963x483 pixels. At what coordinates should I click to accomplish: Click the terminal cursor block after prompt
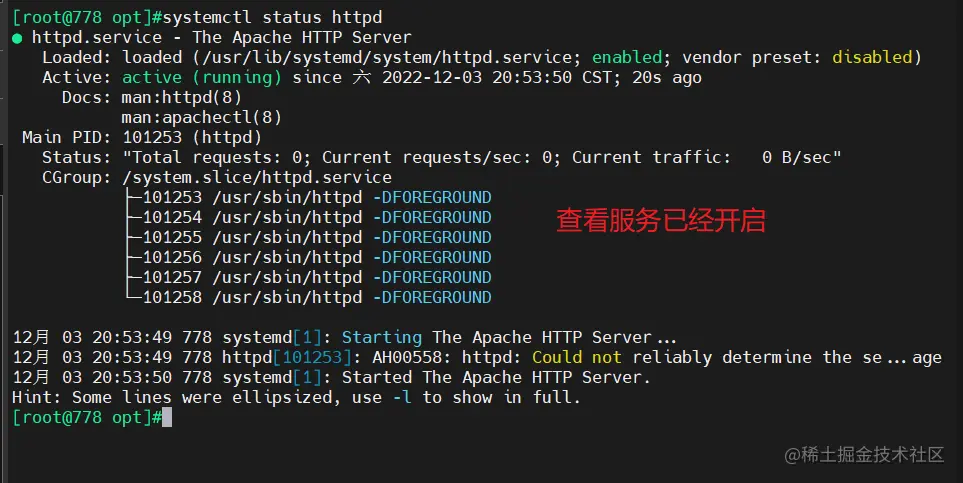[x=167, y=417]
